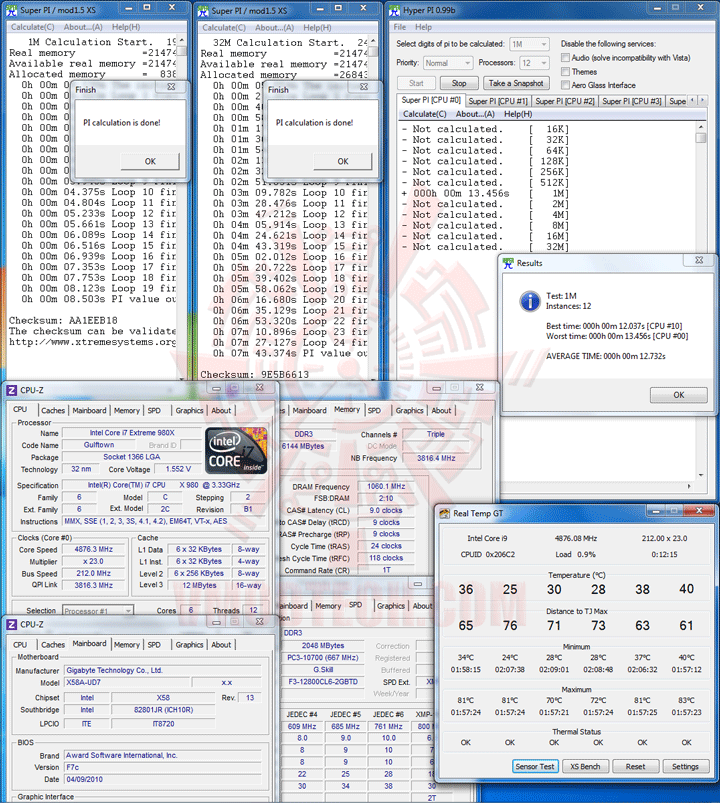Click the Core Speed 4876.3 MHz field
The height and width of the screenshot is (803, 720).
93,549
